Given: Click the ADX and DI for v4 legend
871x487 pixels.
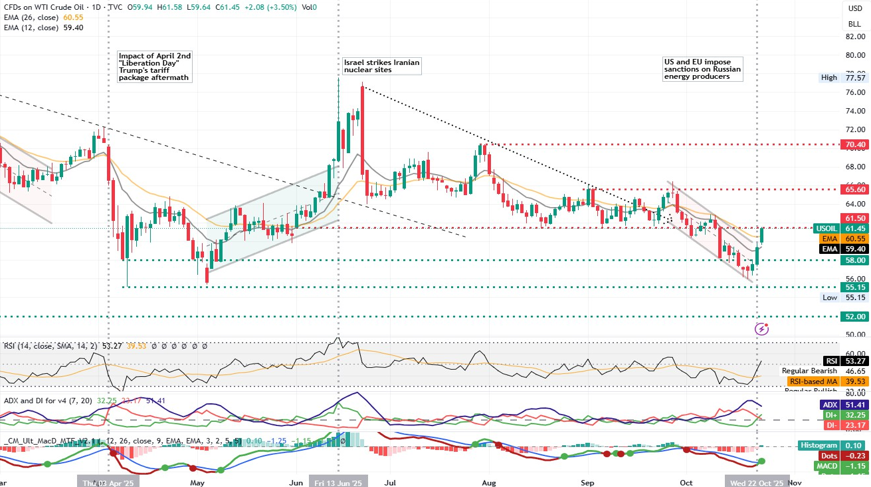Looking at the screenshot, I should pyautogui.click(x=46, y=401).
